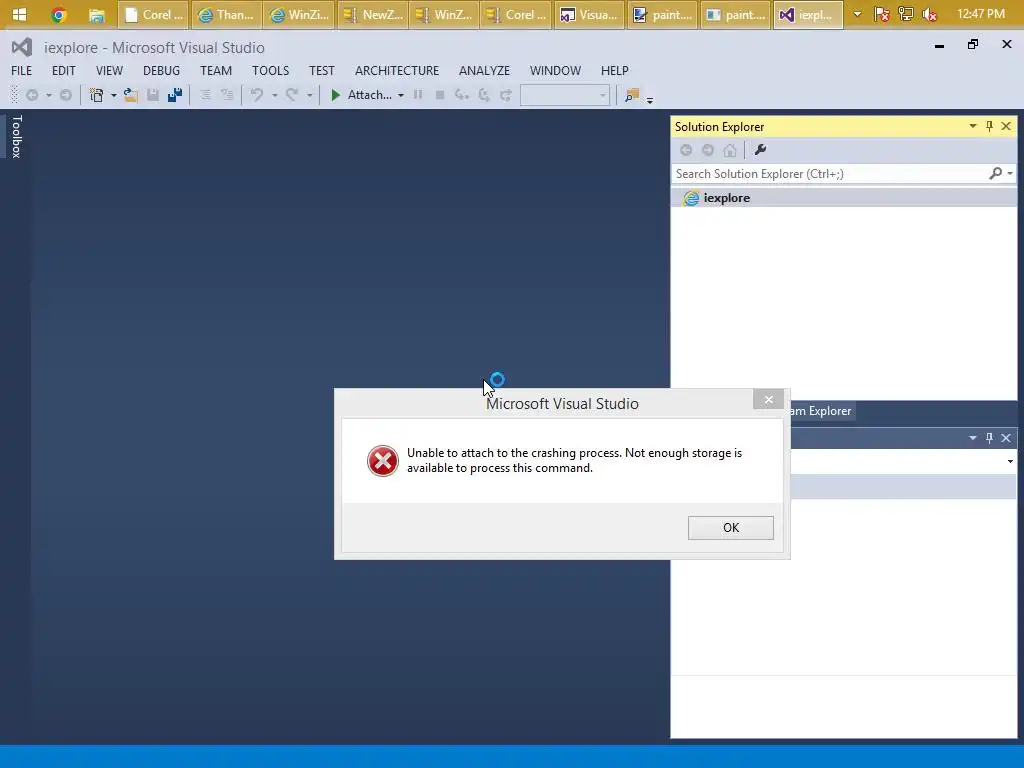Open the TEAM menu
The width and height of the screenshot is (1024, 768).
(216, 71)
